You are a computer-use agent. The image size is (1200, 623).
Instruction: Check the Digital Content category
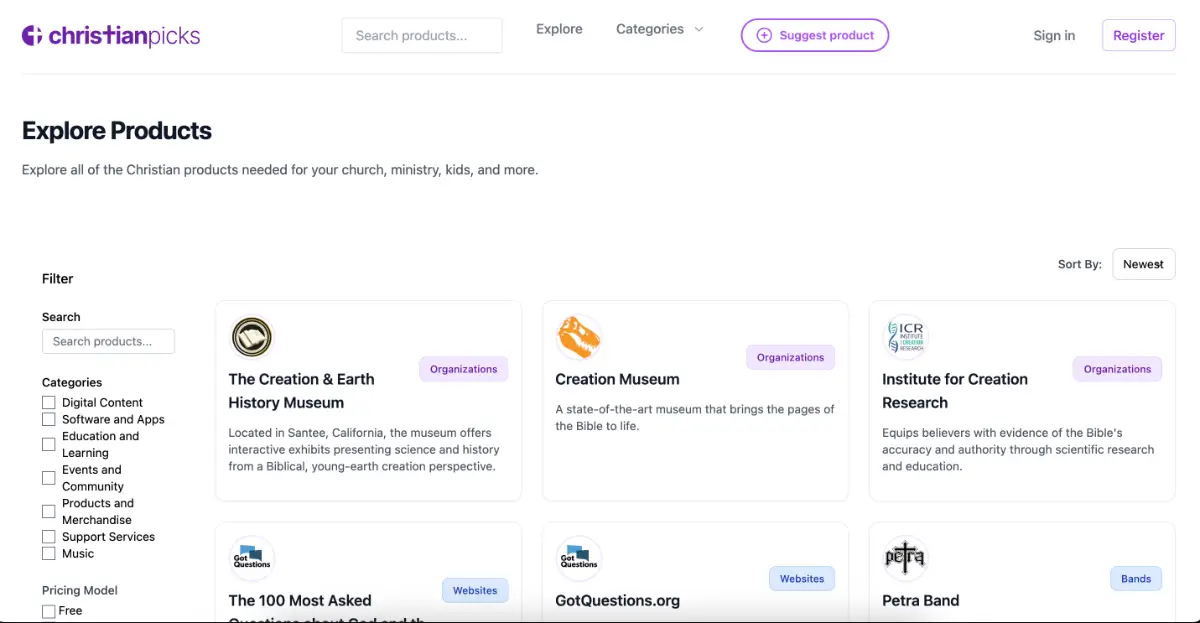[x=49, y=402]
